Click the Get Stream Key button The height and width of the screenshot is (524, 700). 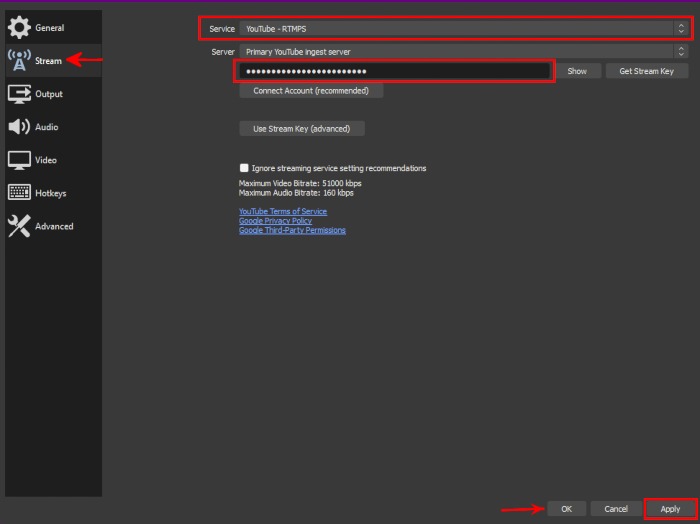pos(646,71)
